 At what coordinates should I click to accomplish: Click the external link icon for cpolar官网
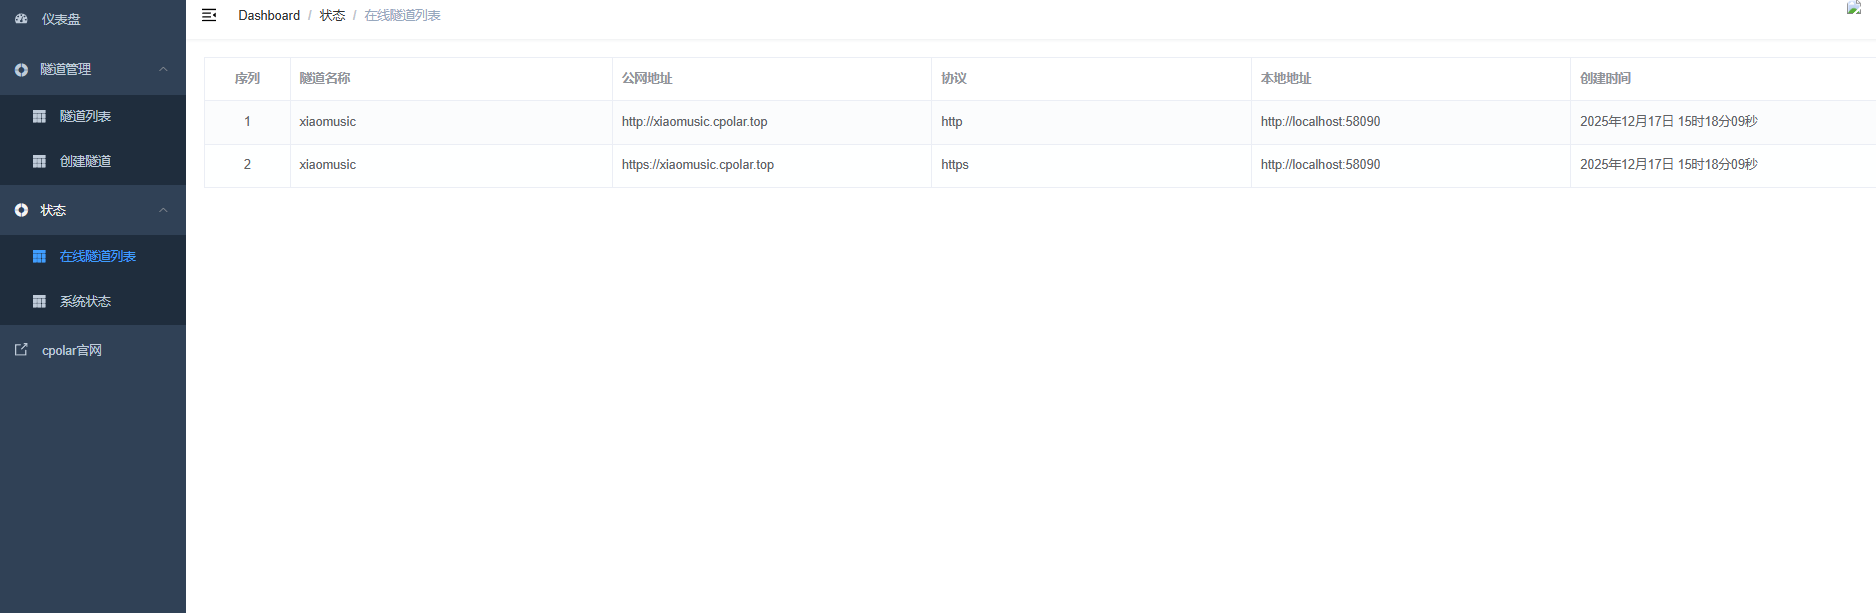[x=21, y=350]
